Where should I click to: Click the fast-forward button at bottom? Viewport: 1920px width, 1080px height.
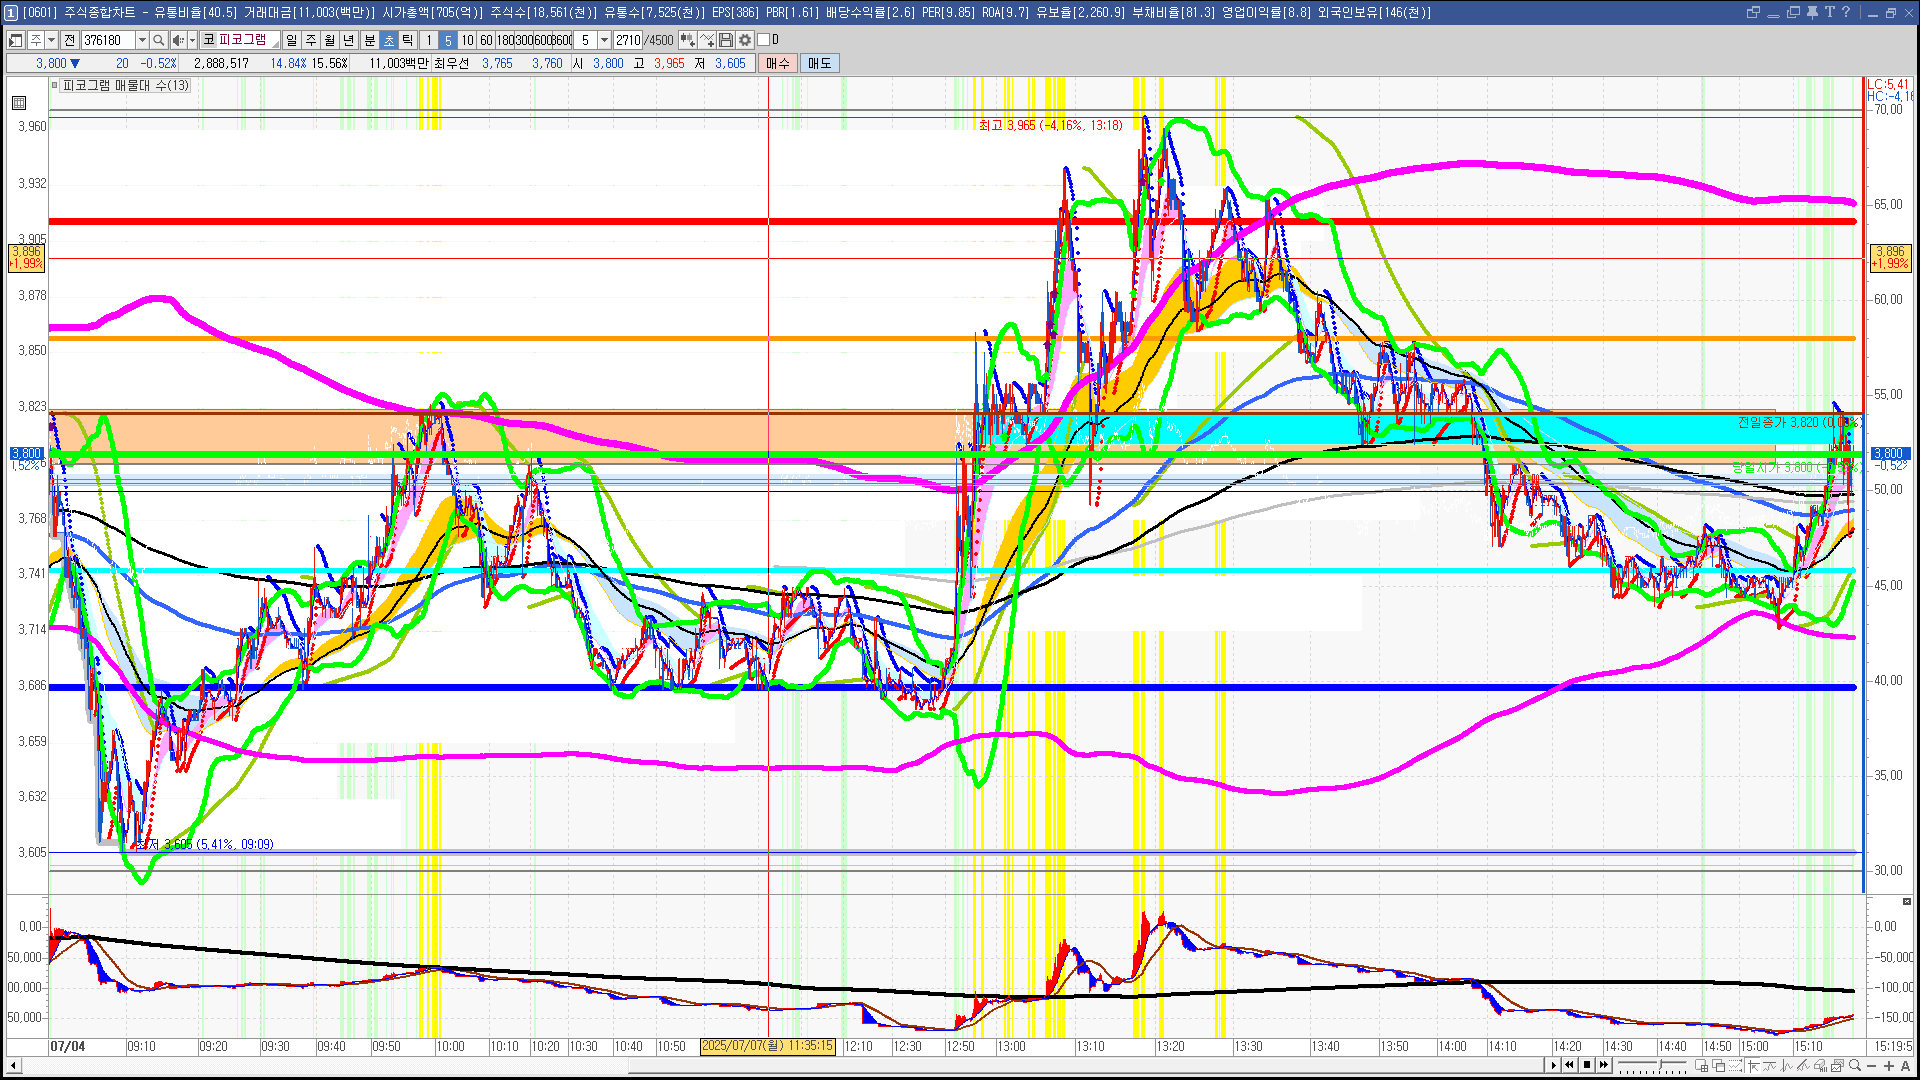1604,1065
